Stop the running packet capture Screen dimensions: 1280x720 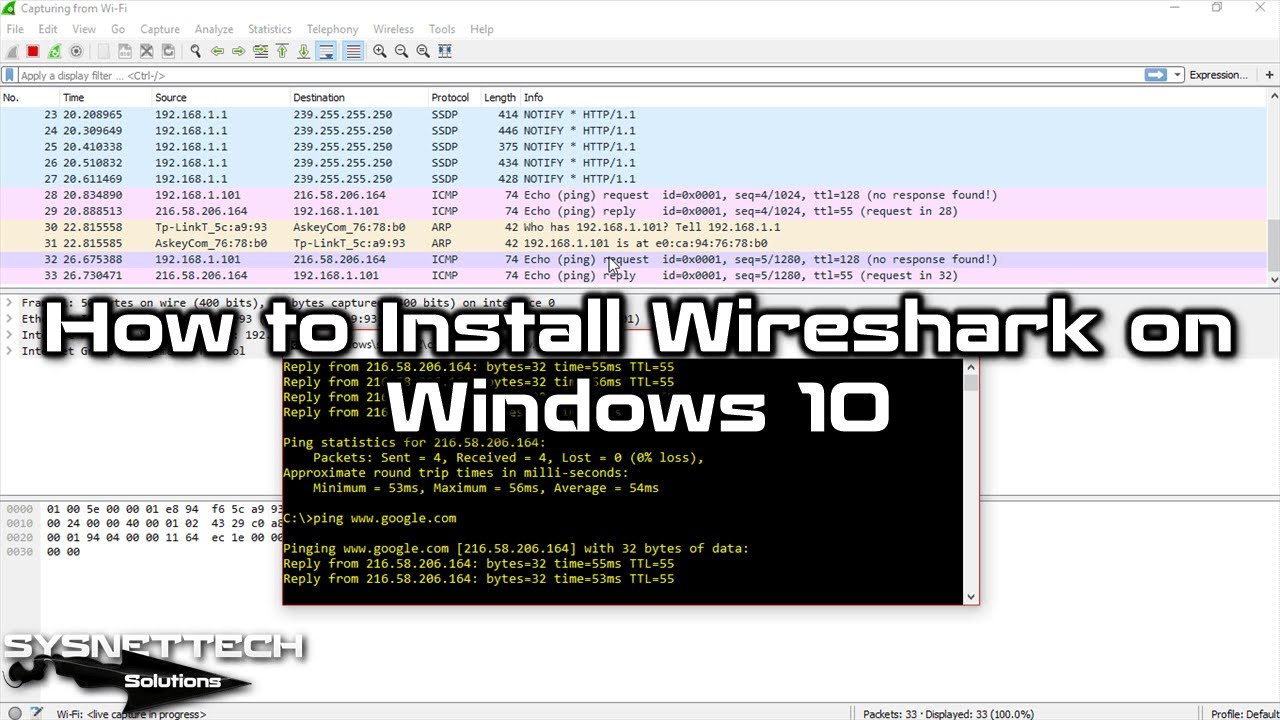[33, 51]
